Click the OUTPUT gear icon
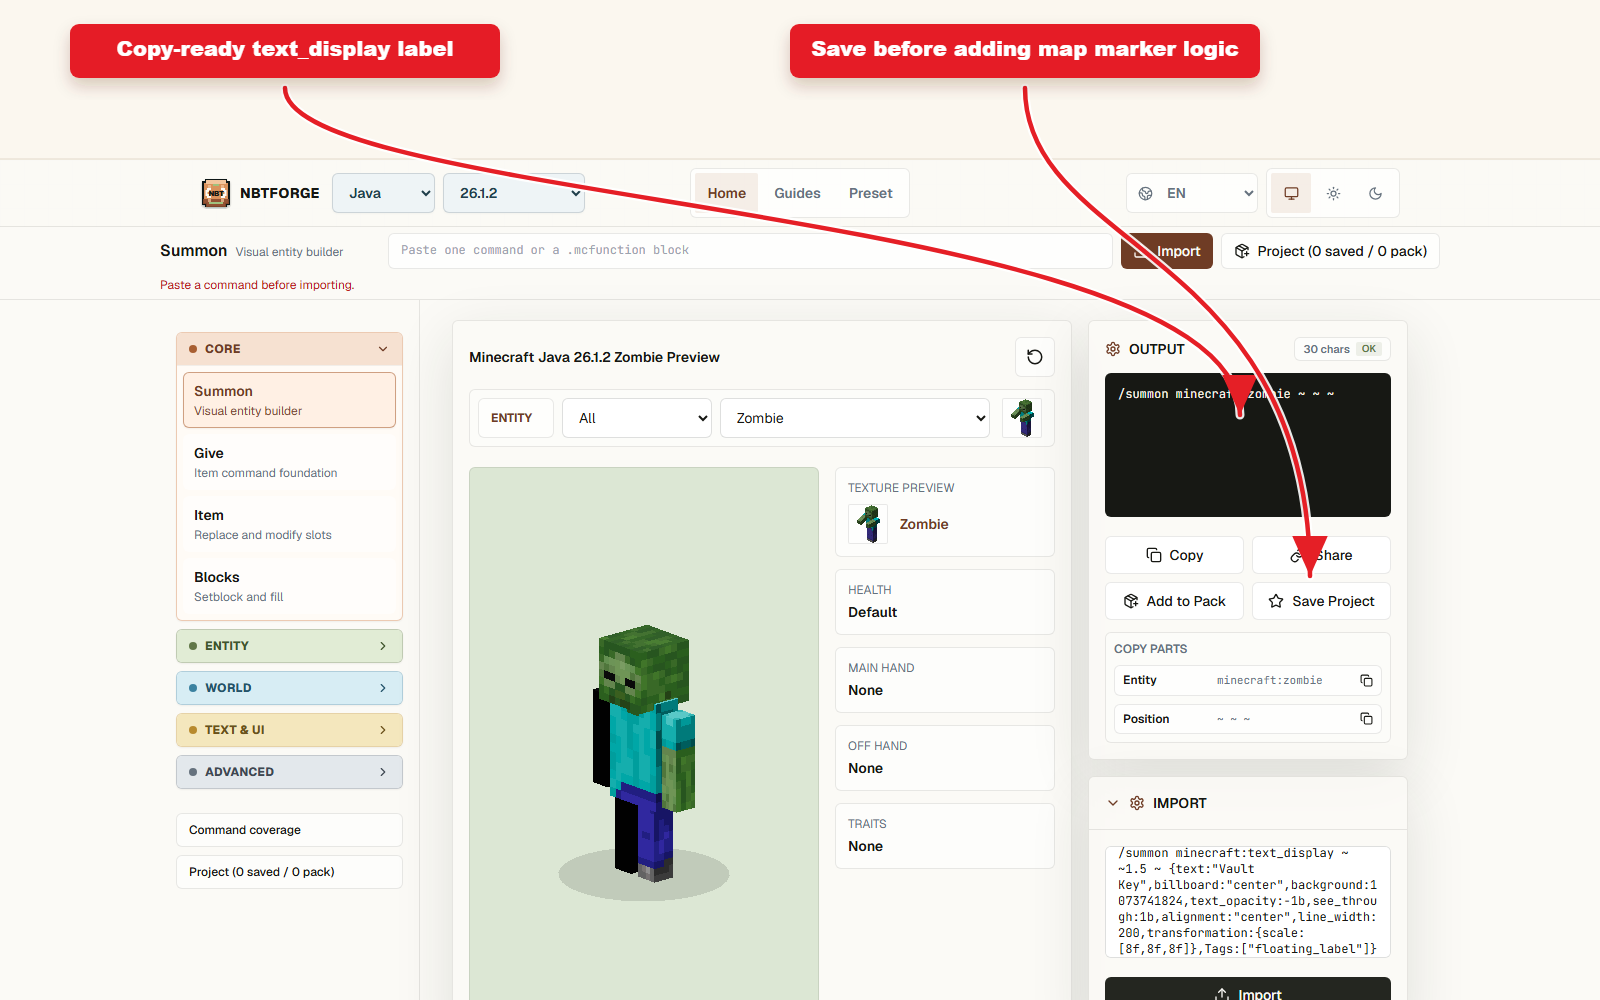This screenshot has width=1600, height=1000. [x=1113, y=349]
